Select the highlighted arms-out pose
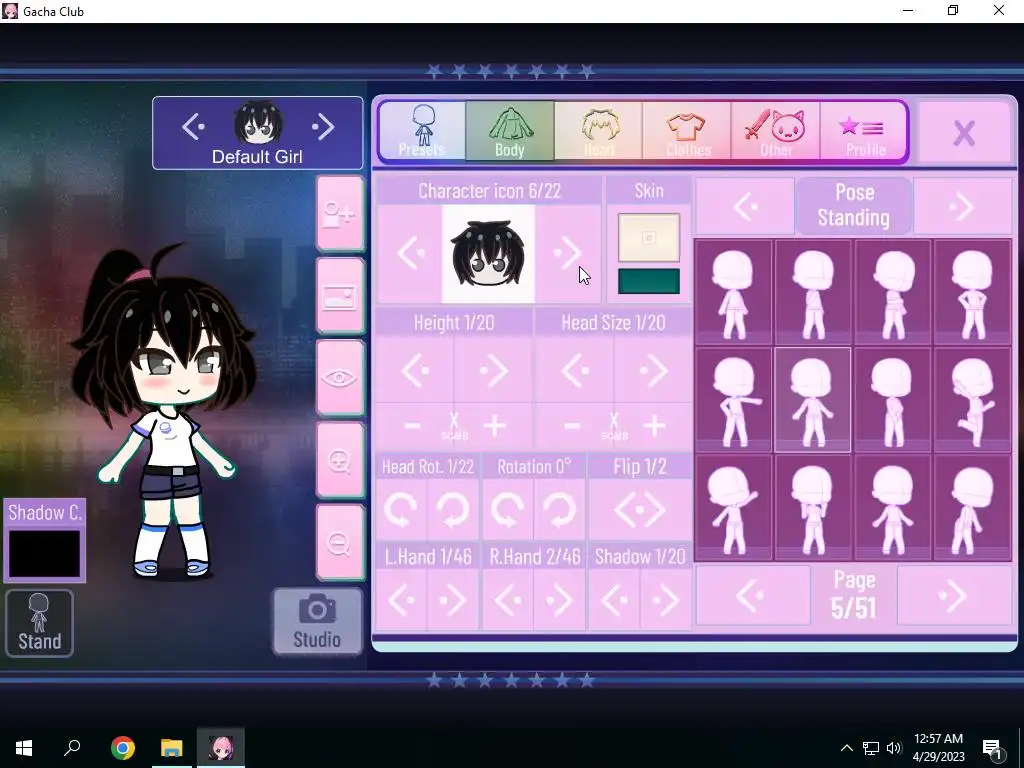The width and height of the screenshot is (1024, 768). (813, 400)
